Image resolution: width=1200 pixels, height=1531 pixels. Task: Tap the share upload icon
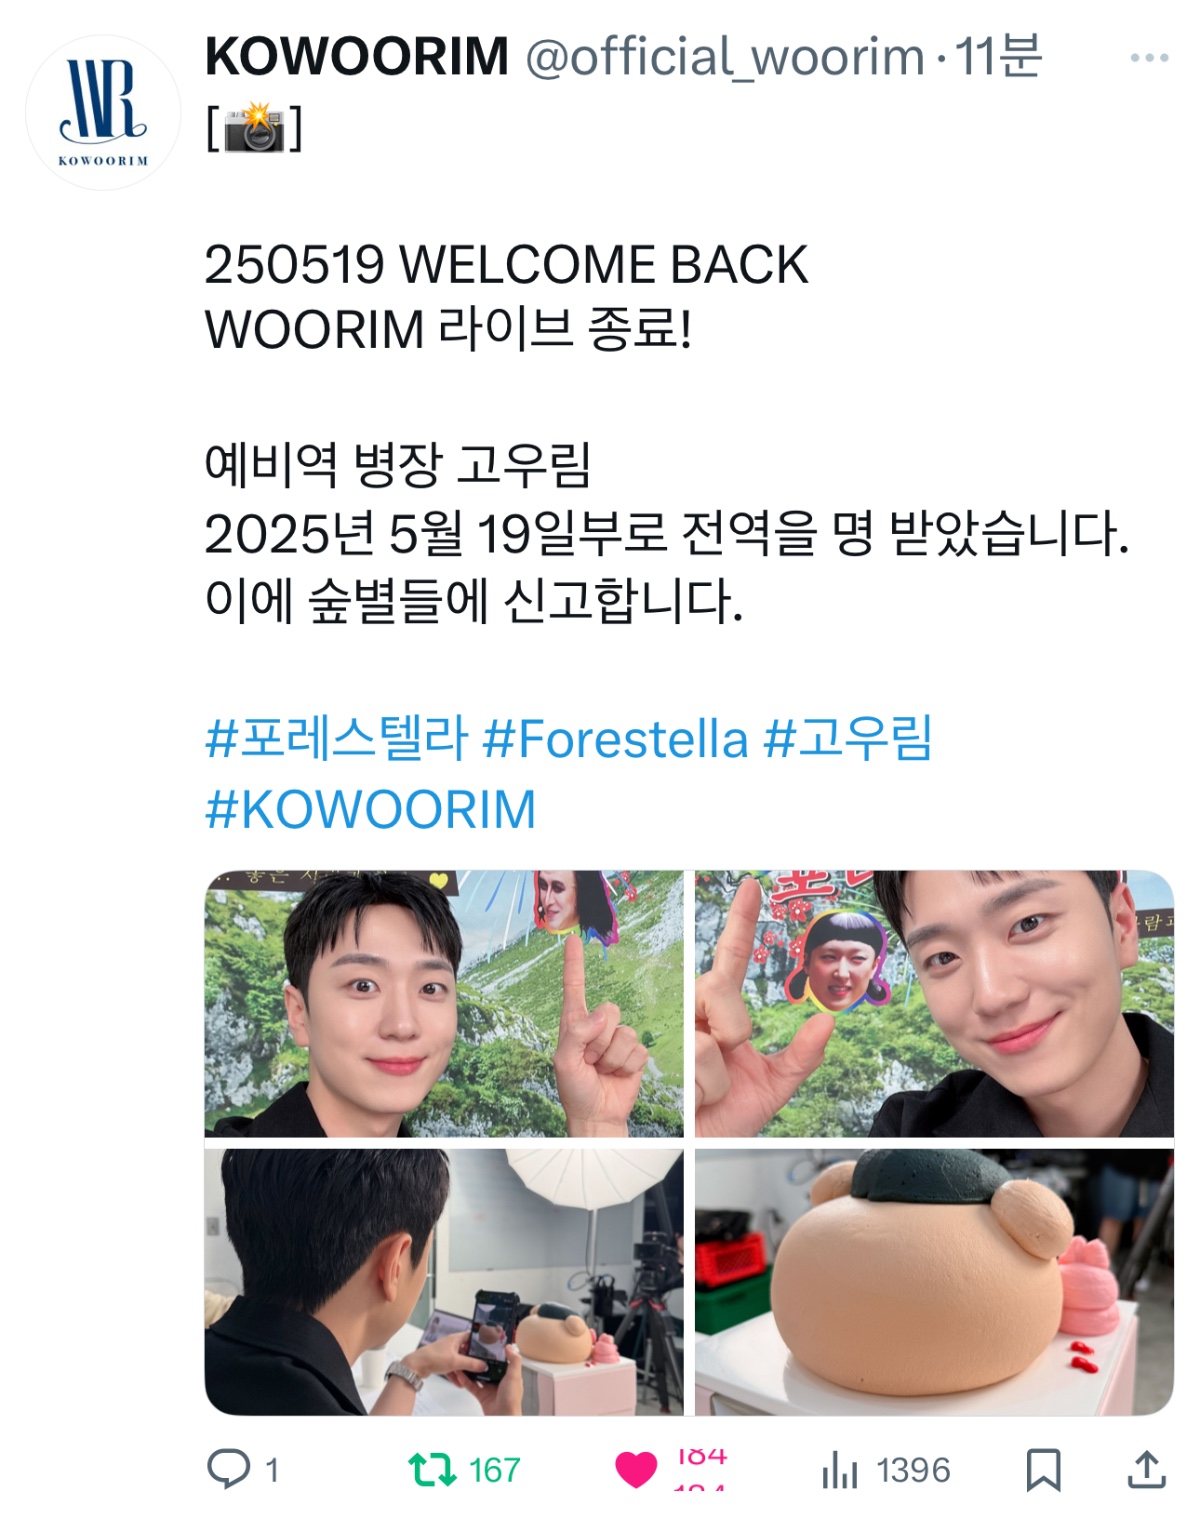click(1147, 1469)
